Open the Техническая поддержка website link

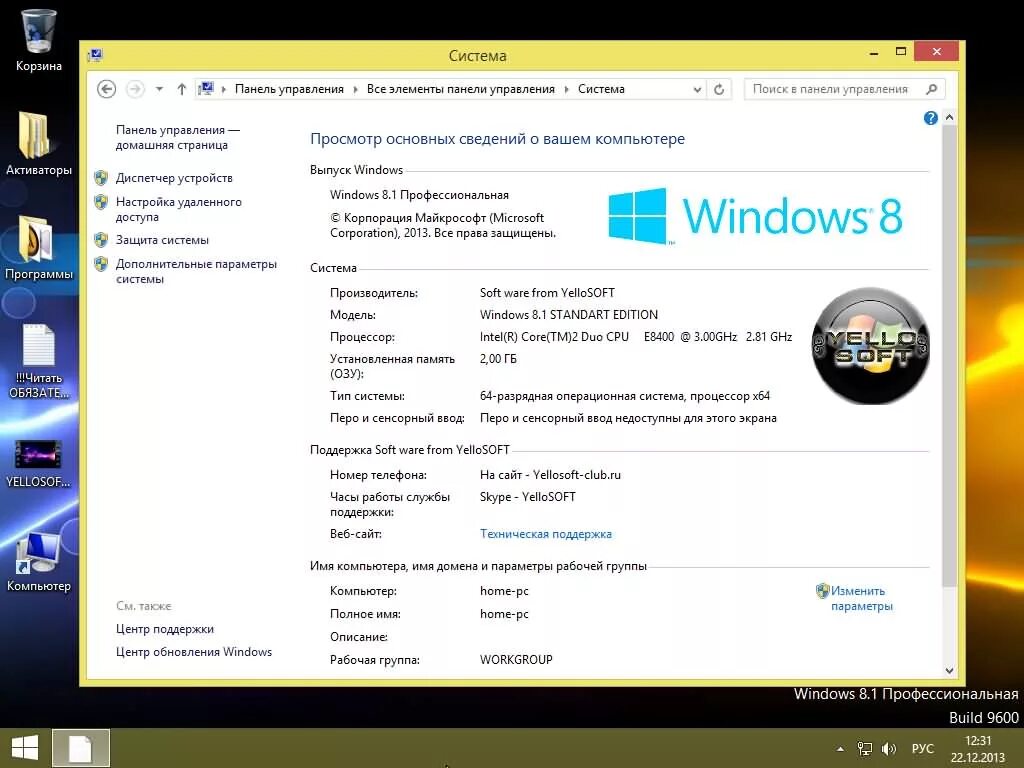coord(545,534)
